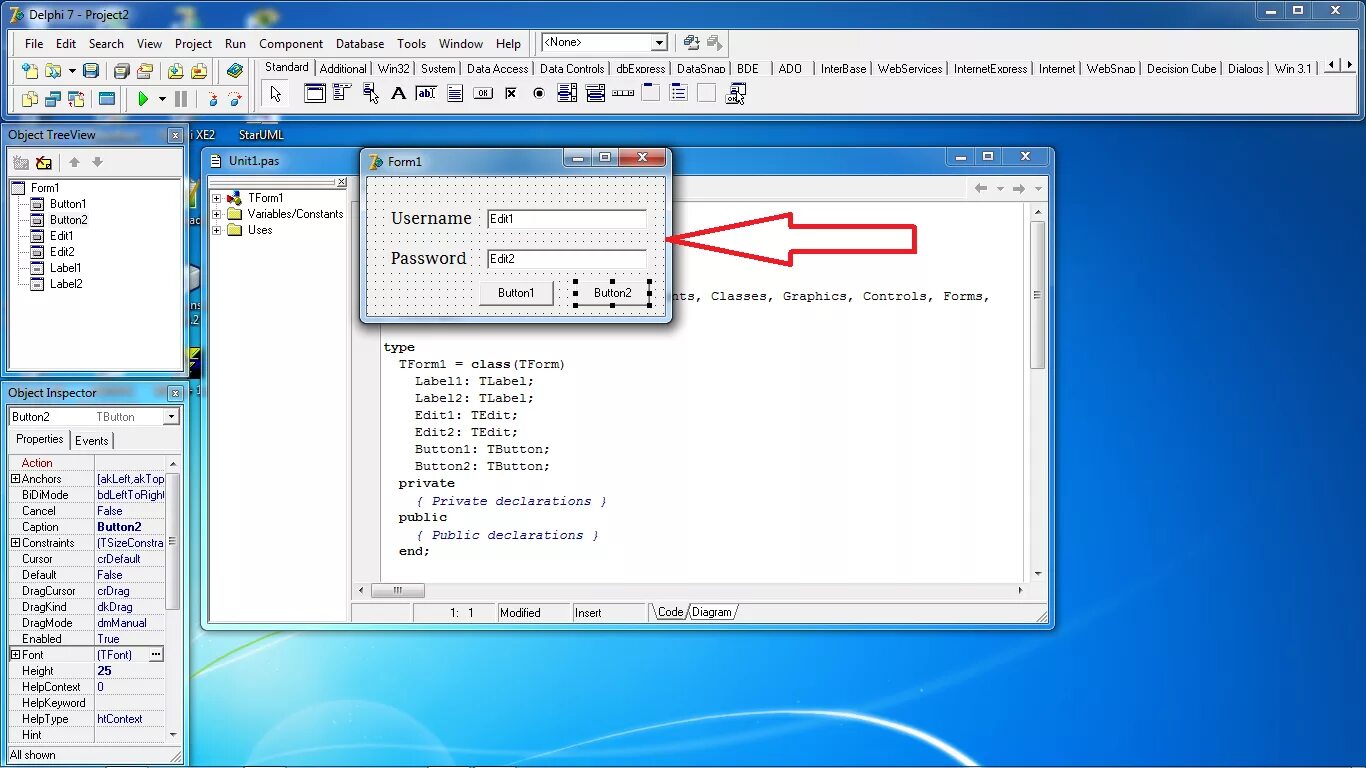The width and height of the screenshot is (1366, 768).
Task: Pick the MainMenu component from palette
Action: coord(342,93)
